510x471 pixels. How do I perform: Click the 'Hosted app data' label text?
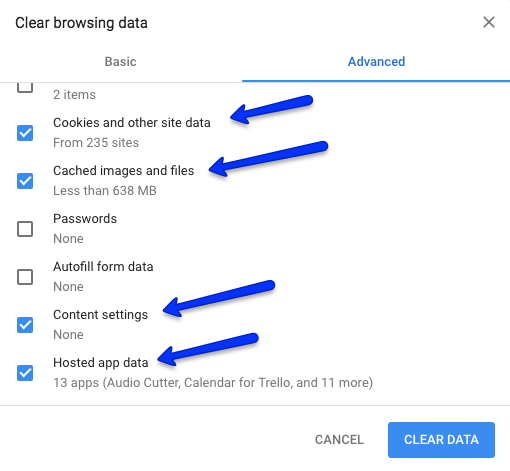101,363
